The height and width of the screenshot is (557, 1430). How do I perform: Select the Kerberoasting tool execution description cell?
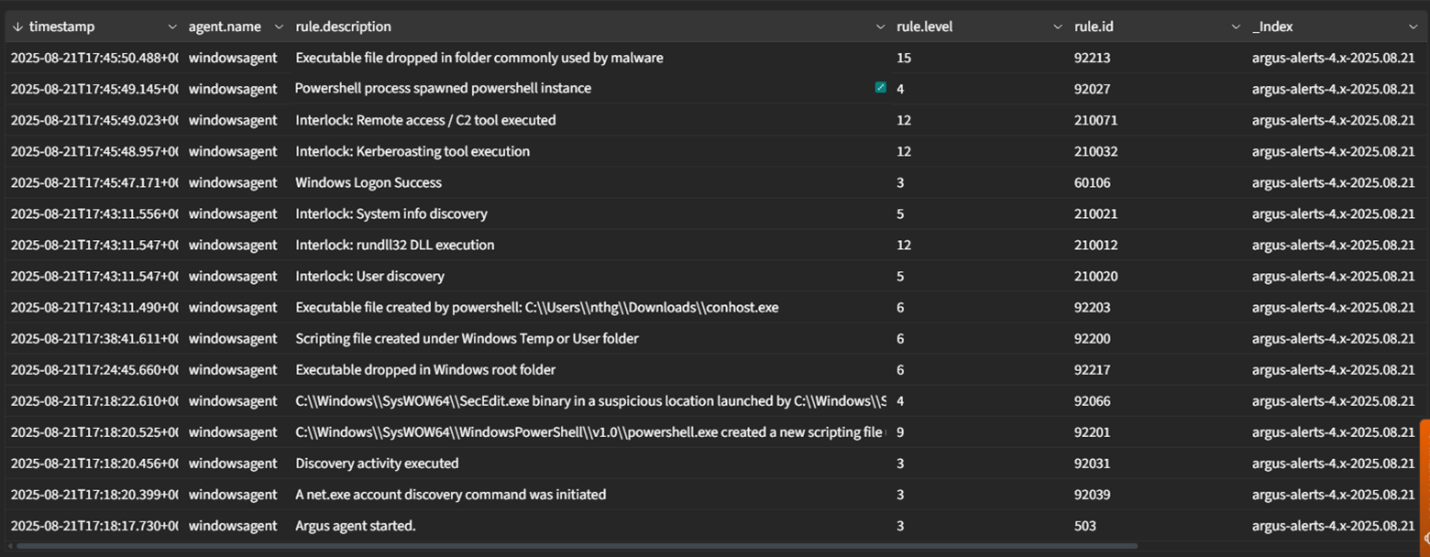tap(412, 152)
